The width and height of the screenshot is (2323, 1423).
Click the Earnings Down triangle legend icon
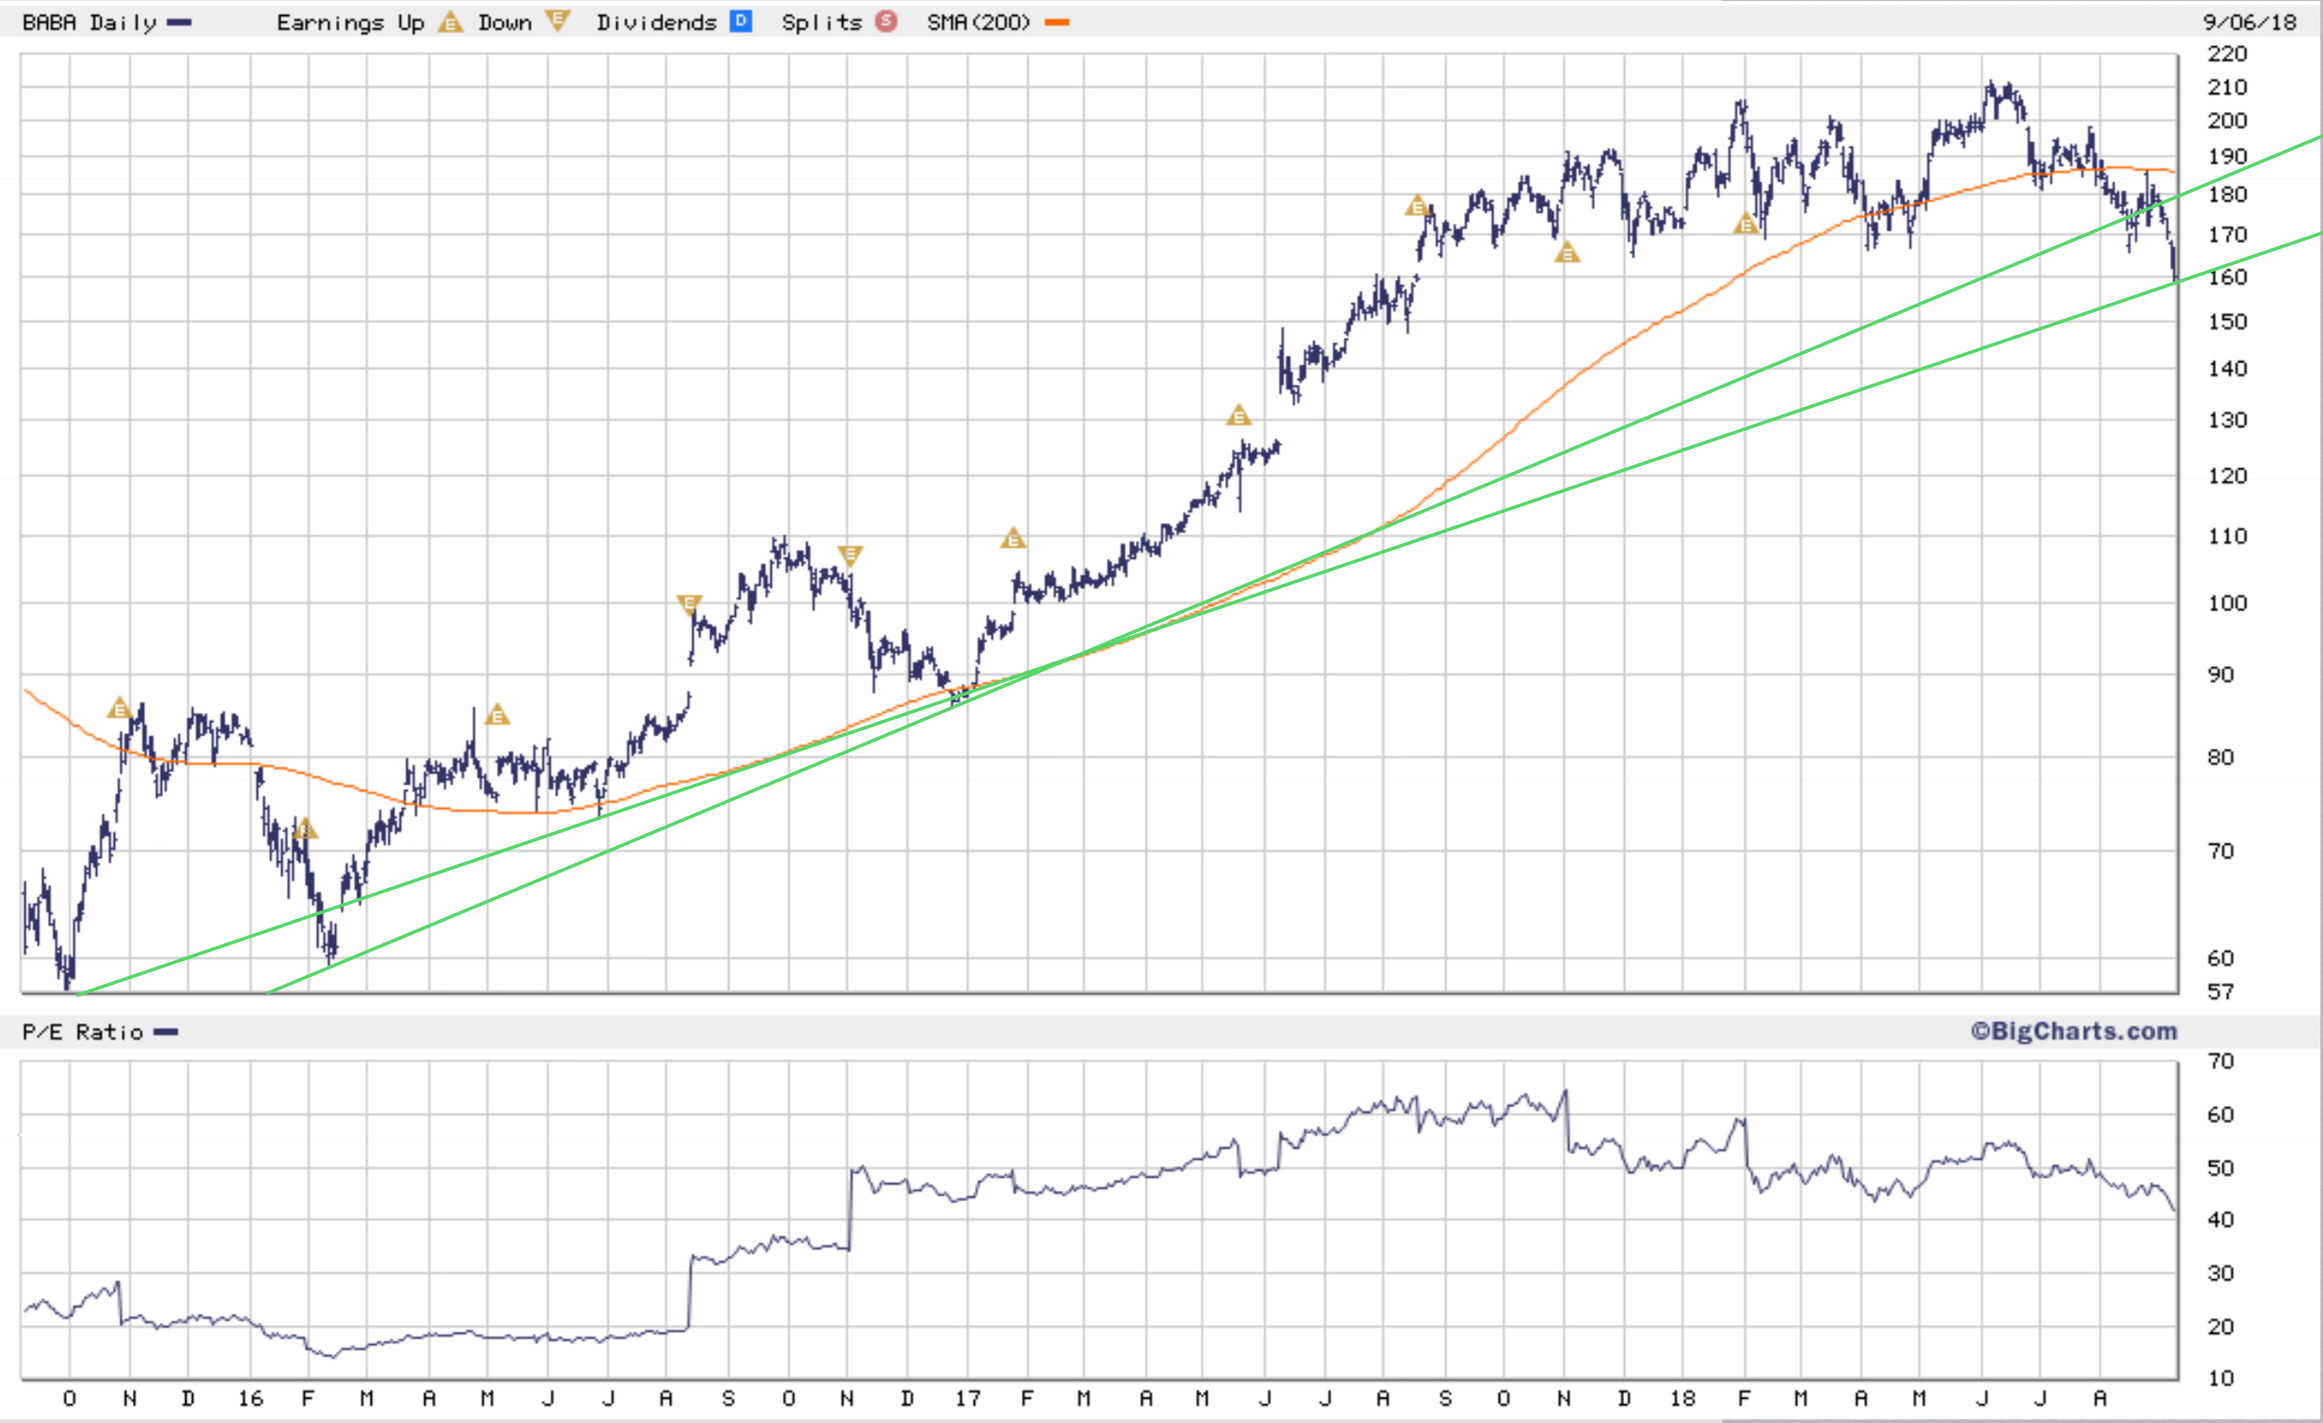coord(557,21)
